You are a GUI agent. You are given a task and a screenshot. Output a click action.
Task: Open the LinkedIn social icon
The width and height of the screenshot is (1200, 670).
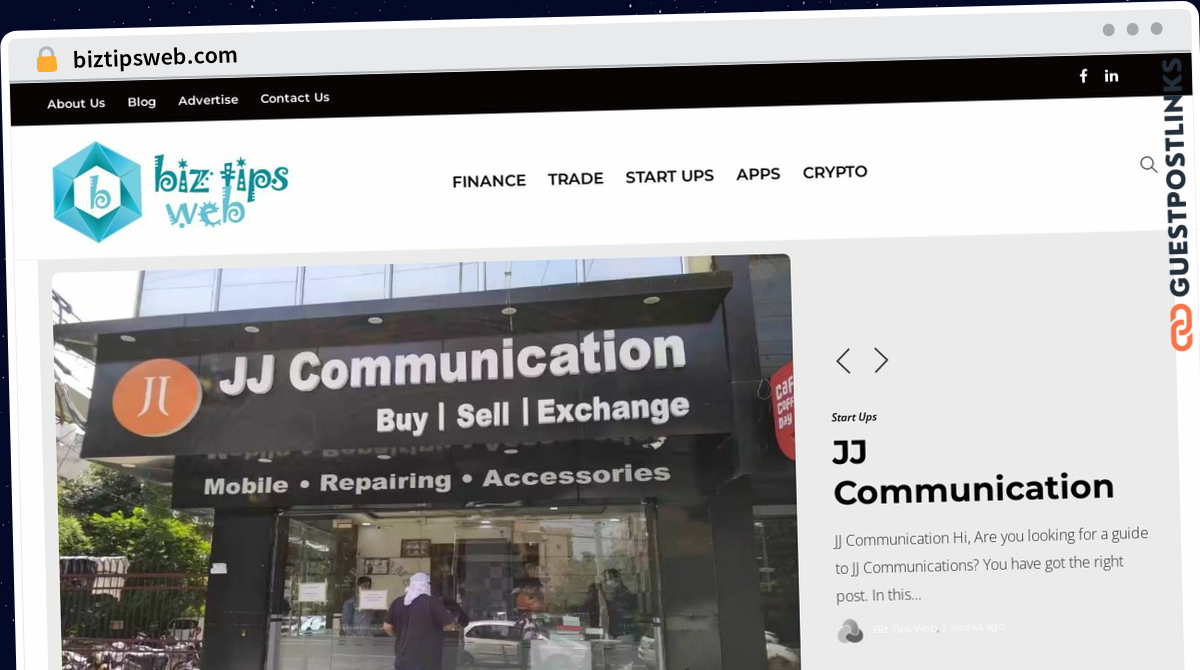point(1111,76)
